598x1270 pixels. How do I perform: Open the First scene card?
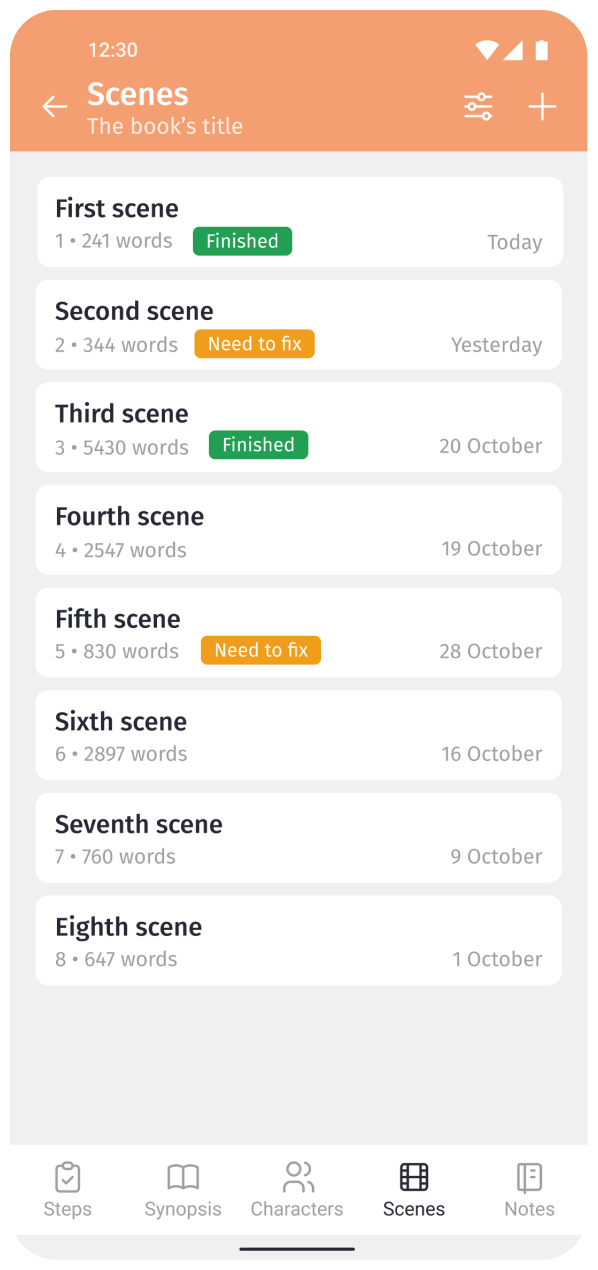(300, 222)
